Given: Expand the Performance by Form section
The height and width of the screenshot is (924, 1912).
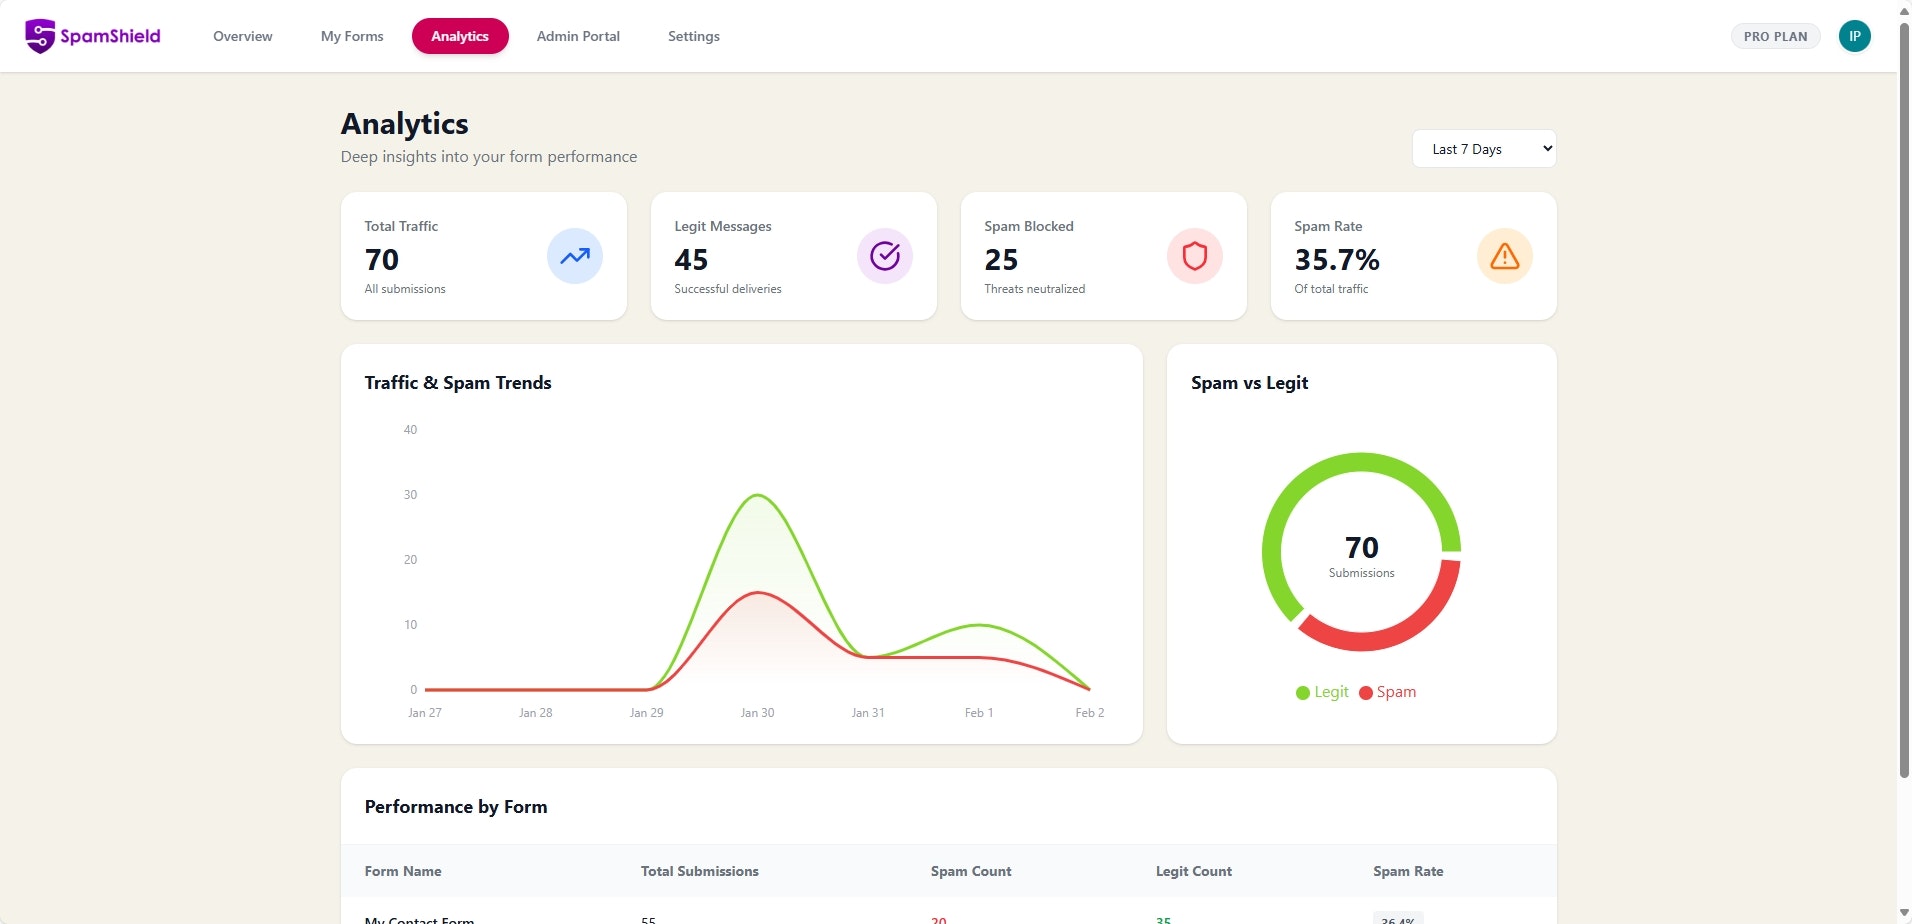Looking at the screenshot, I should point(456,806).
